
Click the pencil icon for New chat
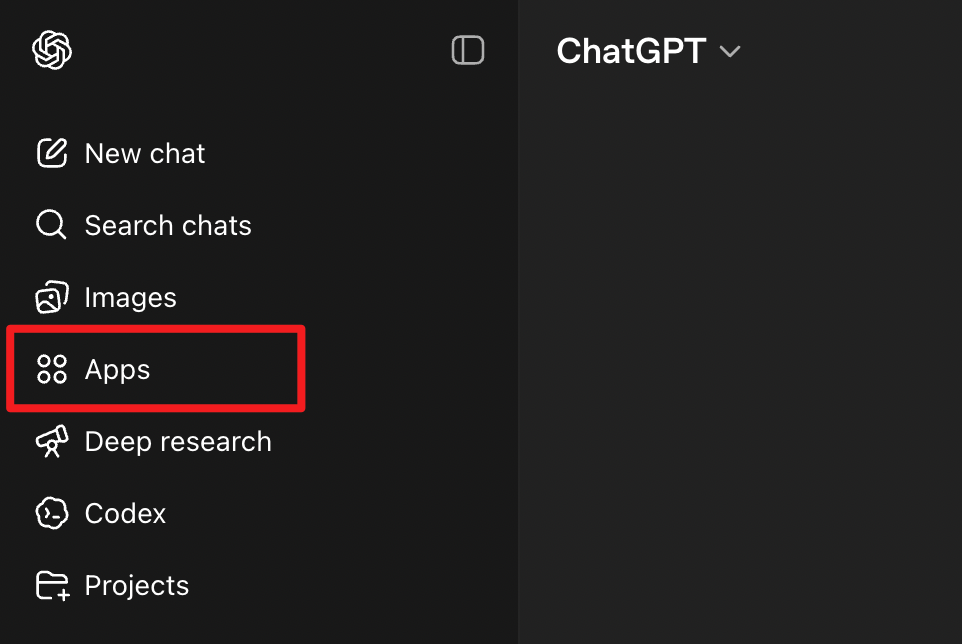click(52, 153)
